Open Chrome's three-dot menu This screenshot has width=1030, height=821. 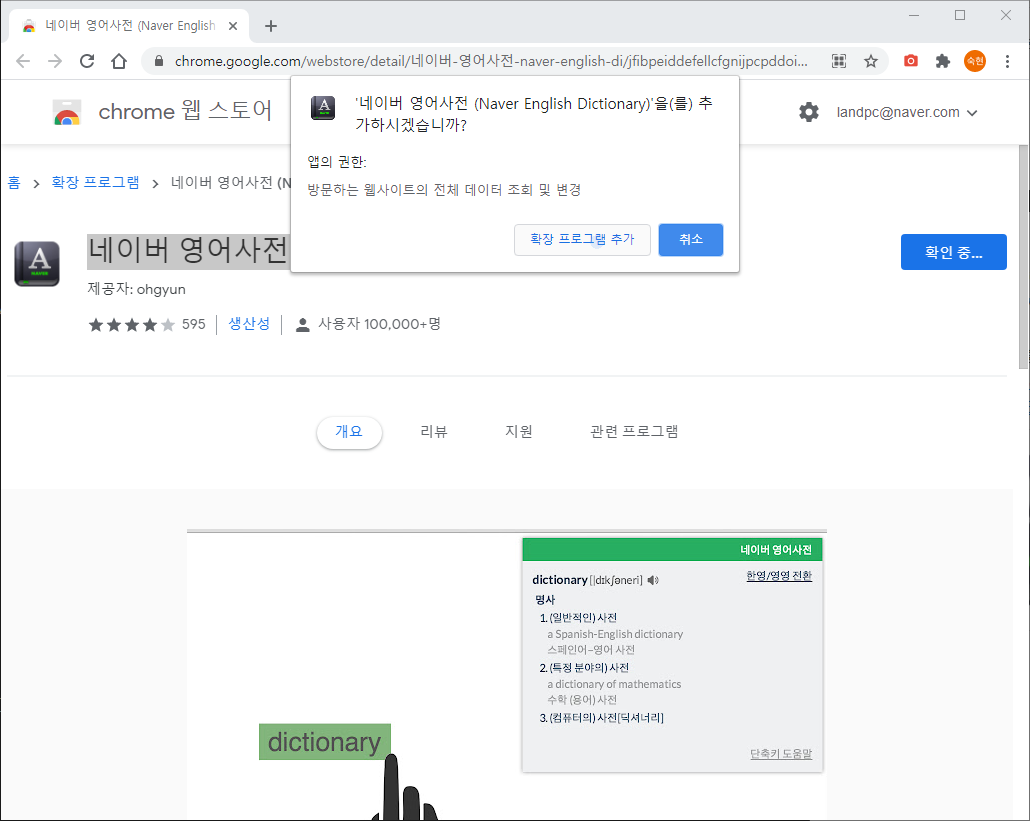pos(1007,61)
